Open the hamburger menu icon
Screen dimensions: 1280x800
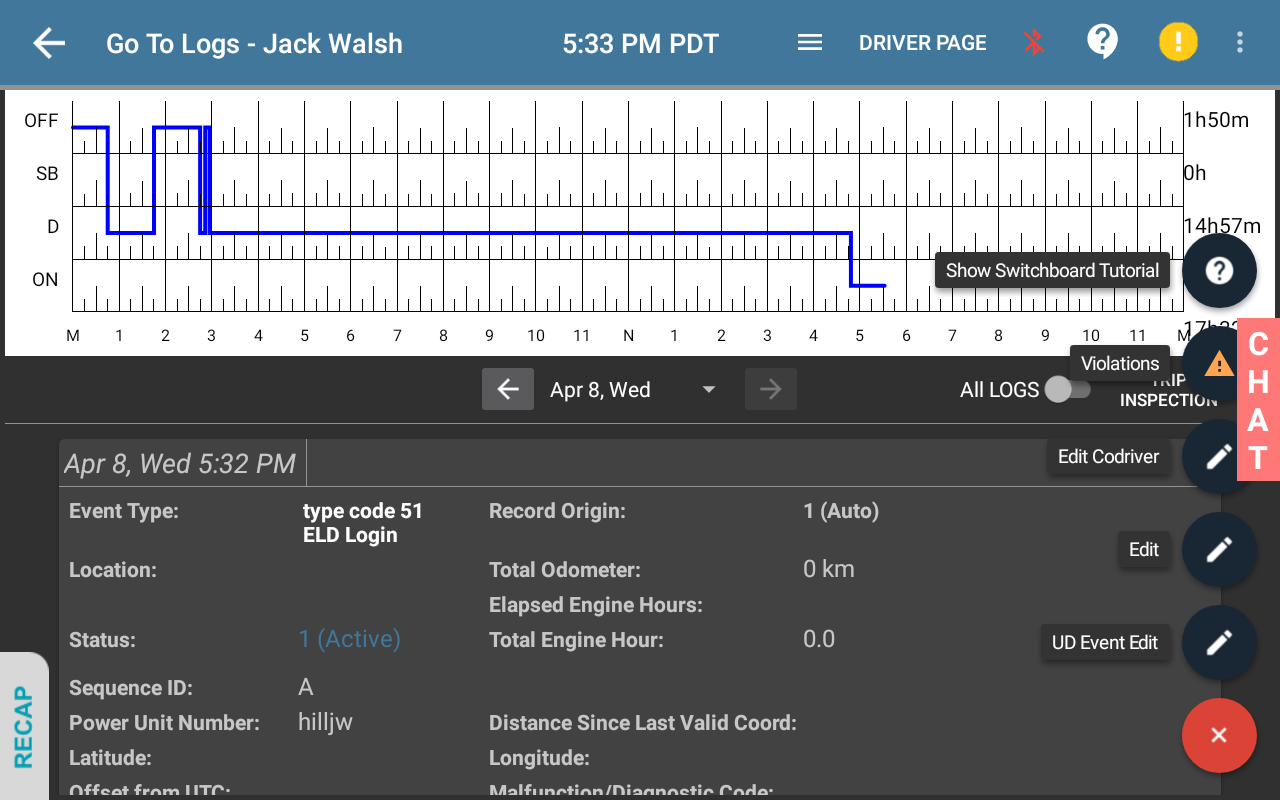pos(809,43)
